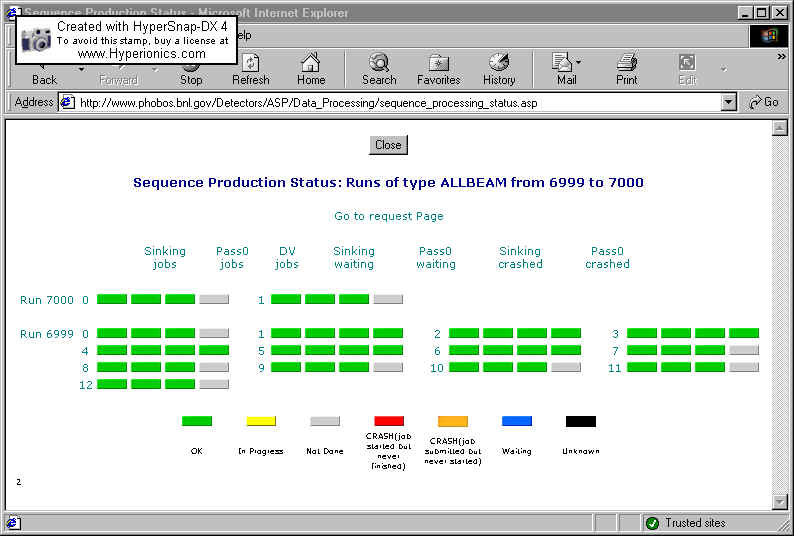Click the gray Not Done legend swatch
Image resolution: width=794 pixels, height=536 pixels.
pyautogui.click(x=325, y=420)
